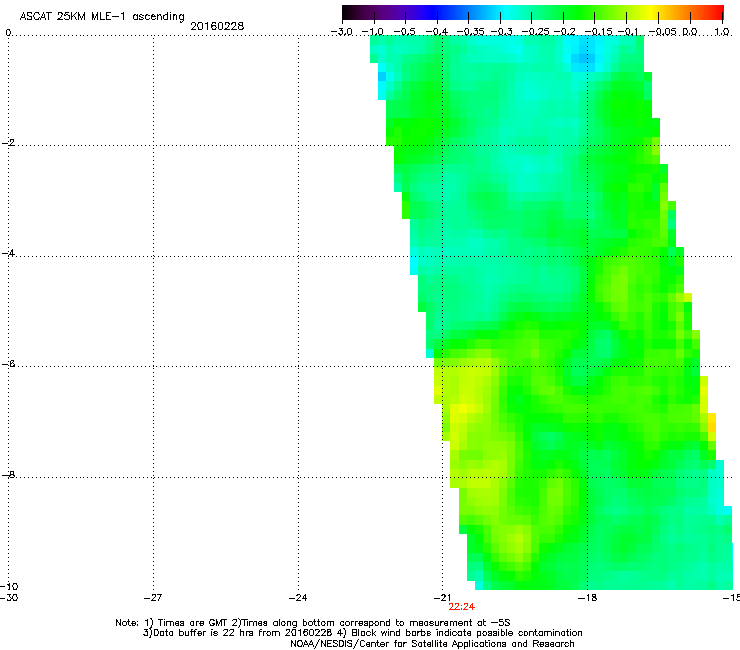Click the red timestamp 22:24
740x650 pixels.
(462, 607)
